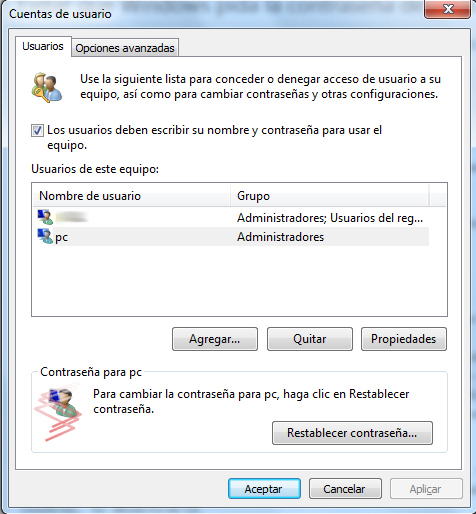This screenshot has height=514, width=476.
Task: Click the greyed-out Aplicar button
Action: click(x=426, y=489)
